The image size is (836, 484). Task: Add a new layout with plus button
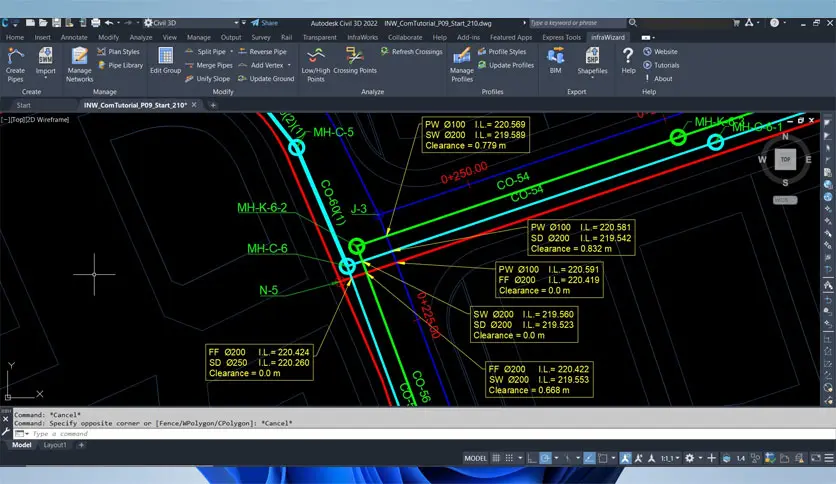81,445
